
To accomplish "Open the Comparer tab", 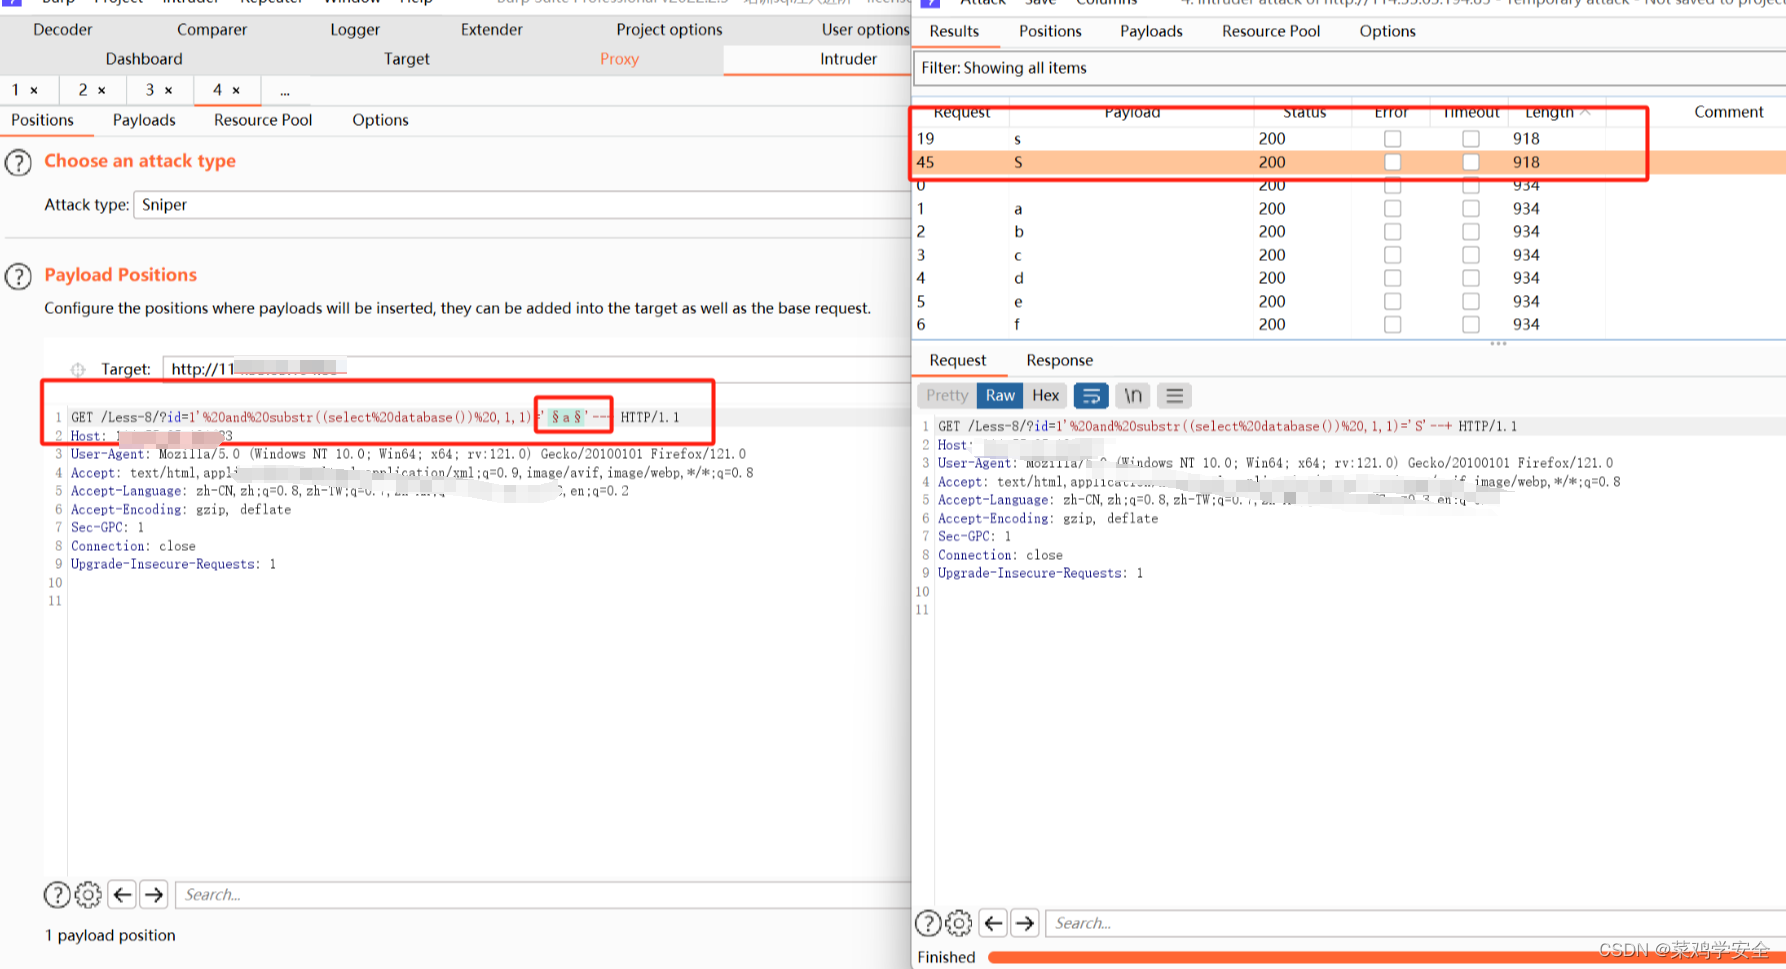I will (x=212, y=30).
